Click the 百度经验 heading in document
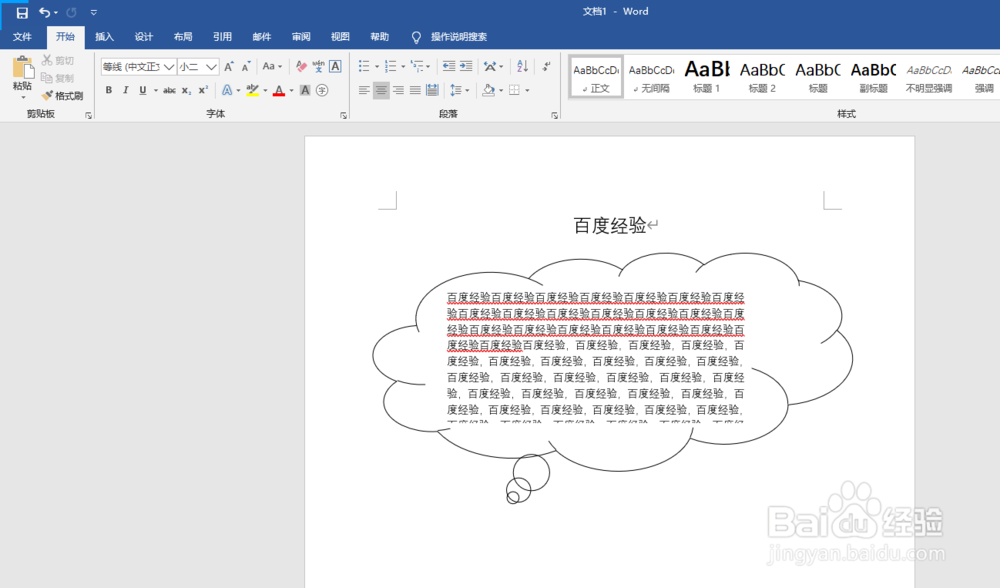Viewport: 1000px width, 588px height. tap(610, 225)
